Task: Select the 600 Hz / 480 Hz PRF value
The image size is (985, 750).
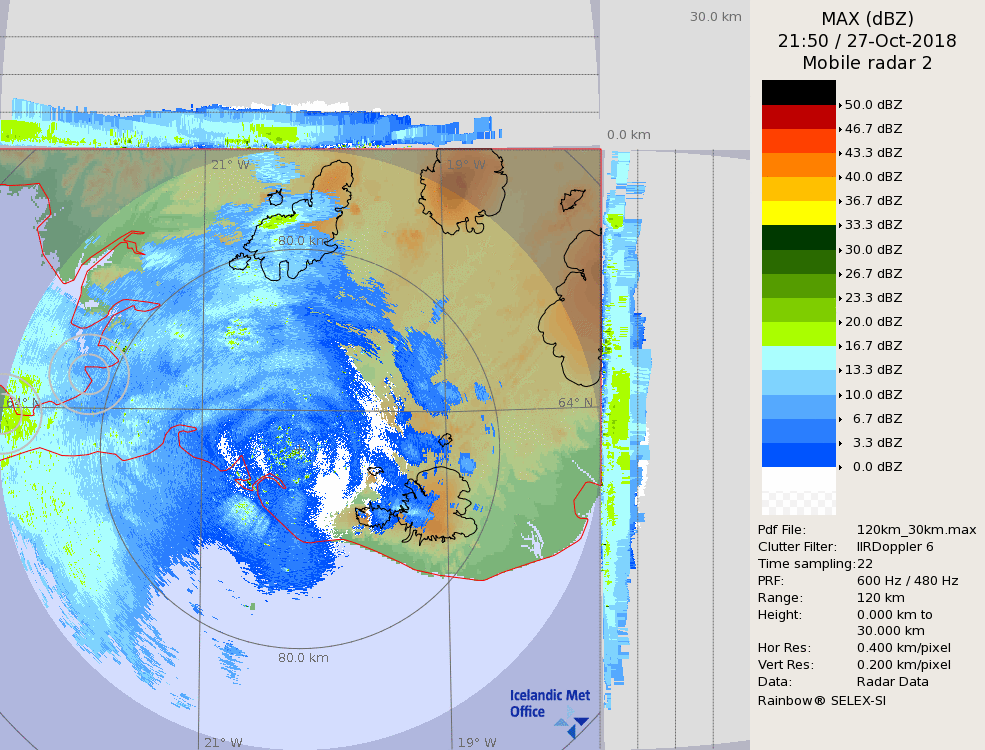Action: tap(907, 581)
